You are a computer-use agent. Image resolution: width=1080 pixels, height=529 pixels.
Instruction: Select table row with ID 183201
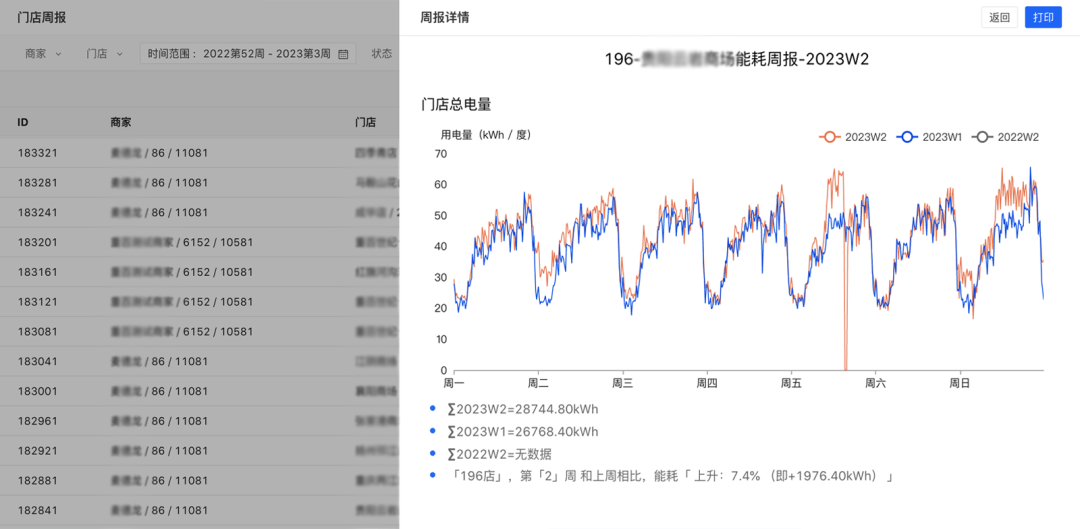(200, 242)
